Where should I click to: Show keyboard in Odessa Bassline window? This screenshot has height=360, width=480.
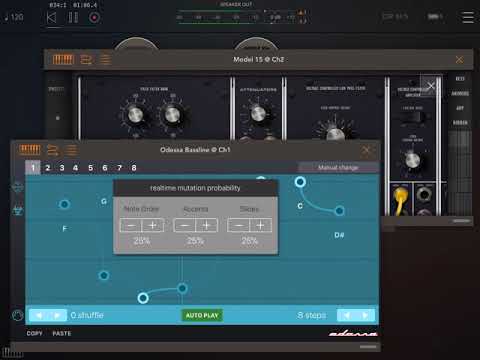coord(29,150)
